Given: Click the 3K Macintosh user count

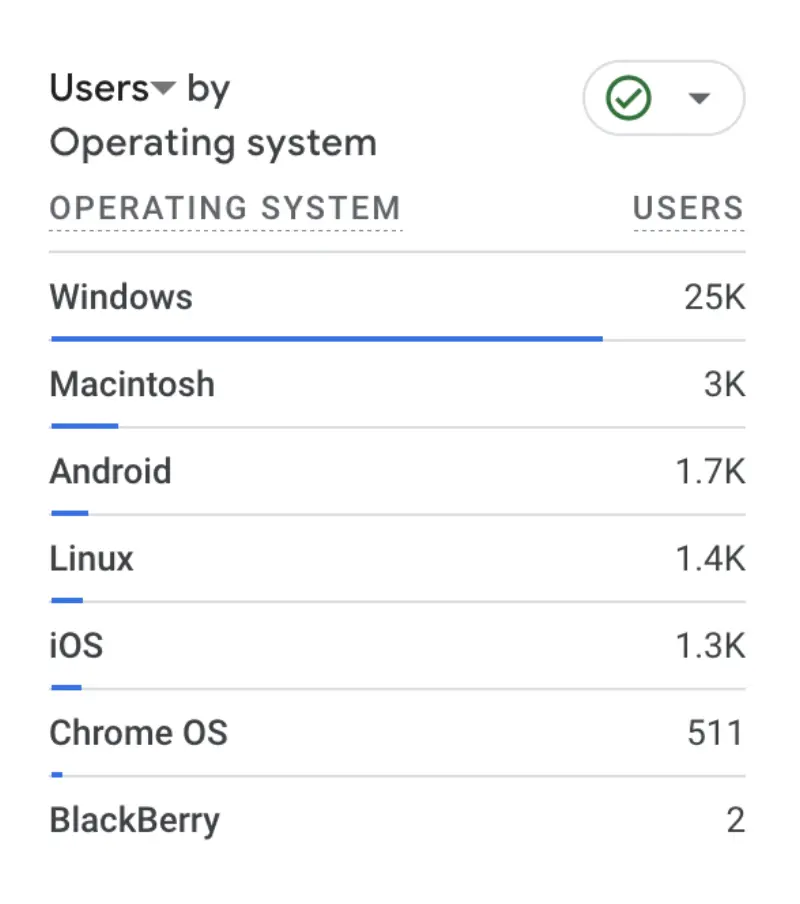Looking at the screenshot, I should 724,384.
